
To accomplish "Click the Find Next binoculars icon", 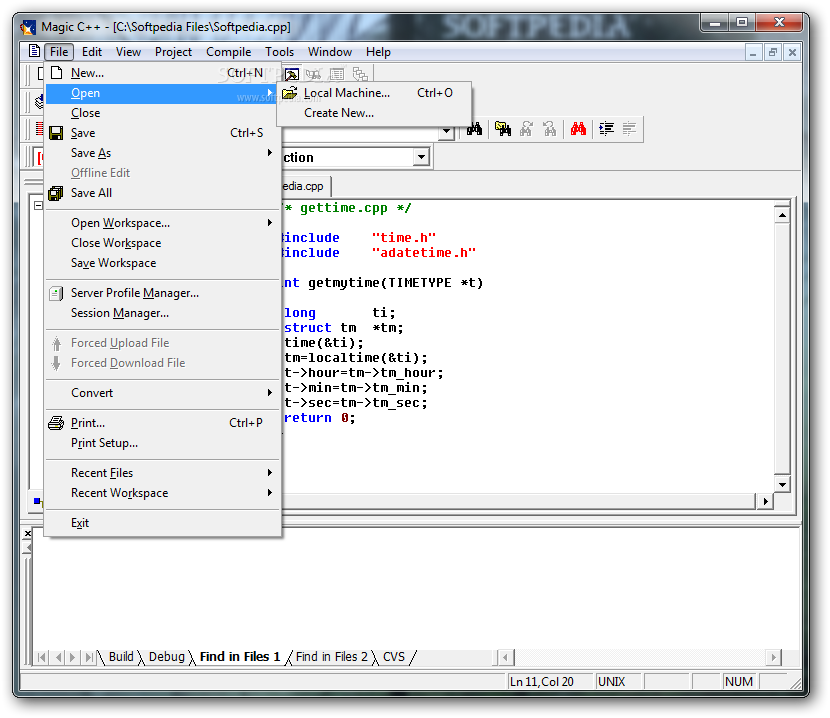I will coord(526,129).
